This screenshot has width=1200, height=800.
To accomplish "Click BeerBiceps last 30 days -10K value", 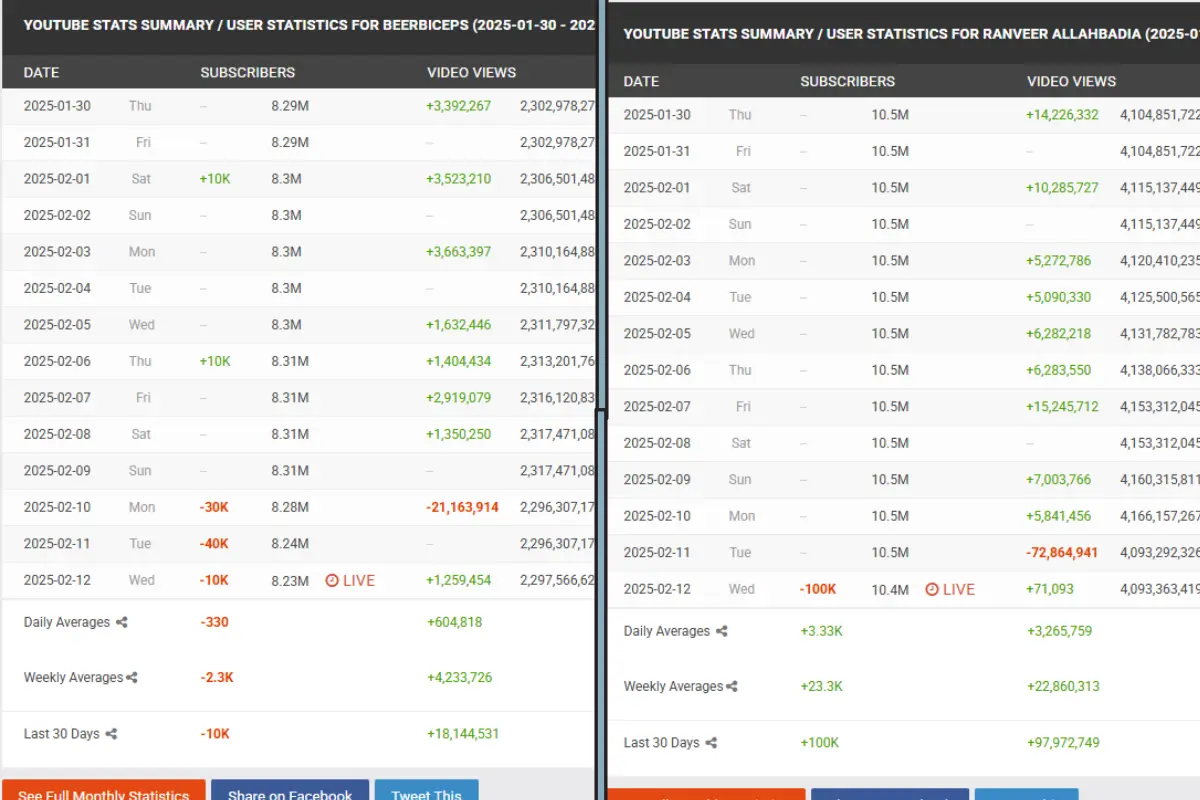I will click(214, 734).
